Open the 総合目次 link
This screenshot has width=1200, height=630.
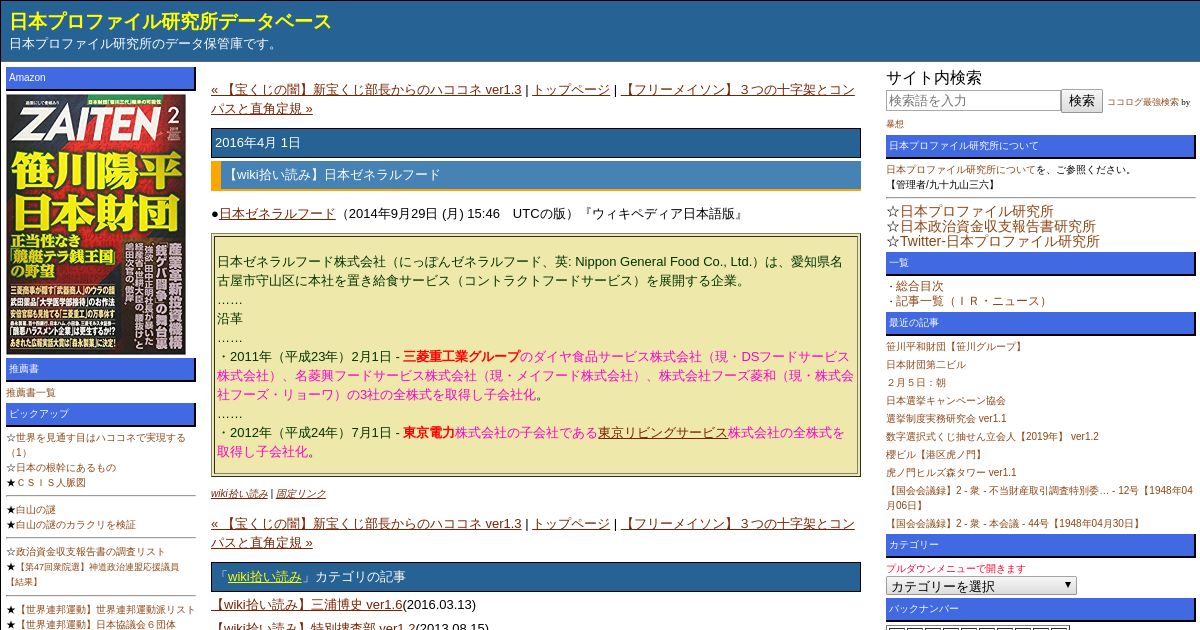919,286
